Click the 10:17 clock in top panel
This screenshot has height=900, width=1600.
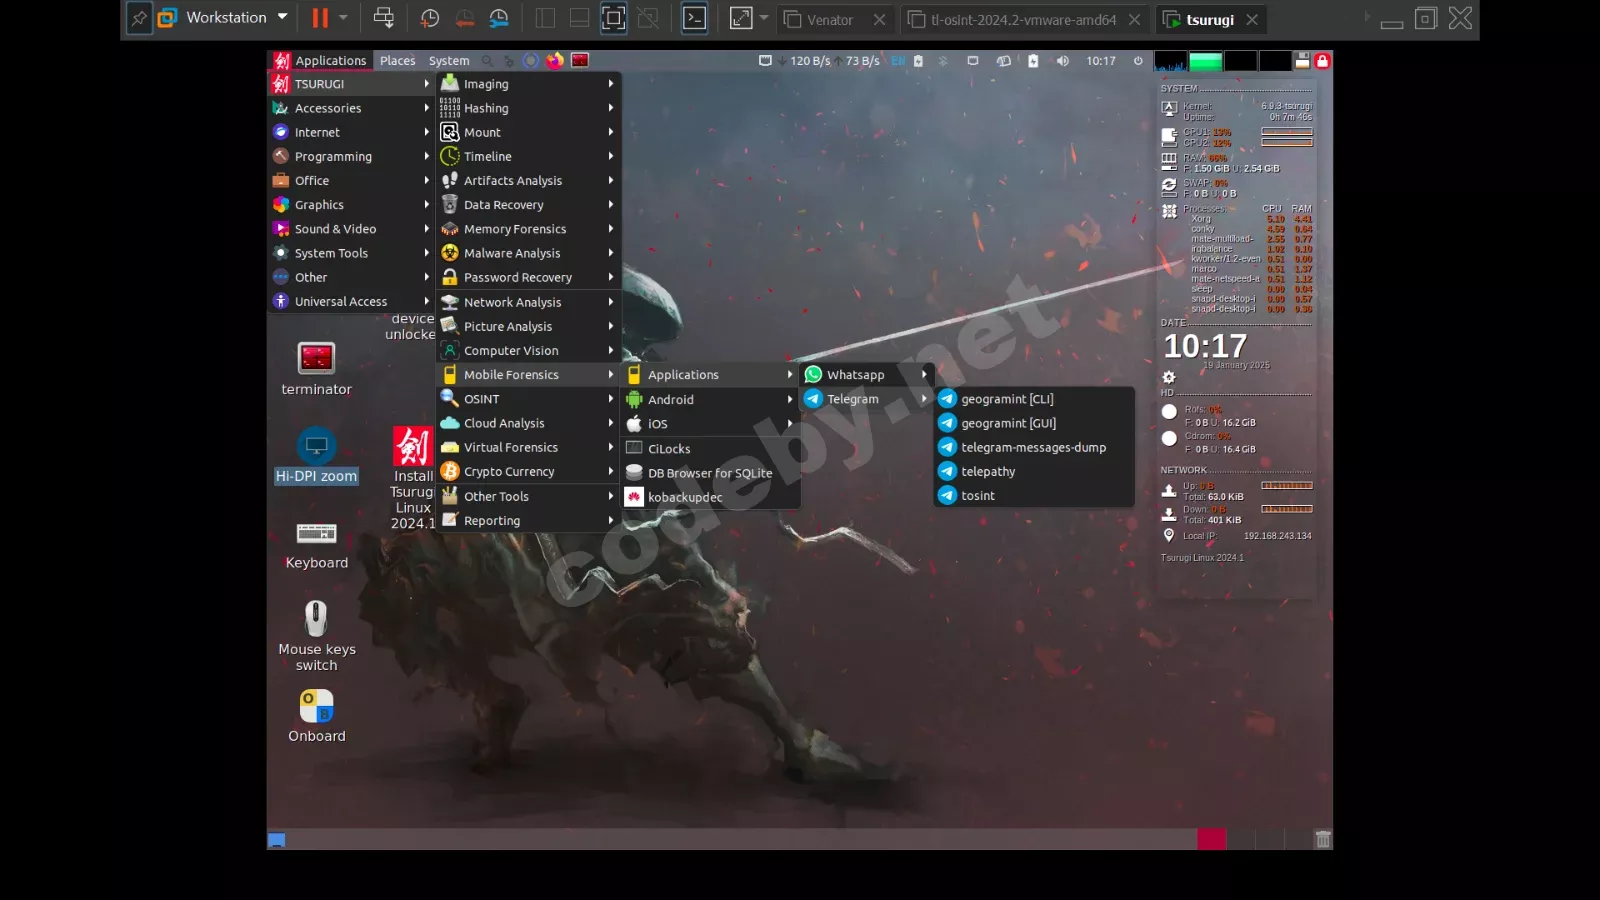(x=1101, y=61)
